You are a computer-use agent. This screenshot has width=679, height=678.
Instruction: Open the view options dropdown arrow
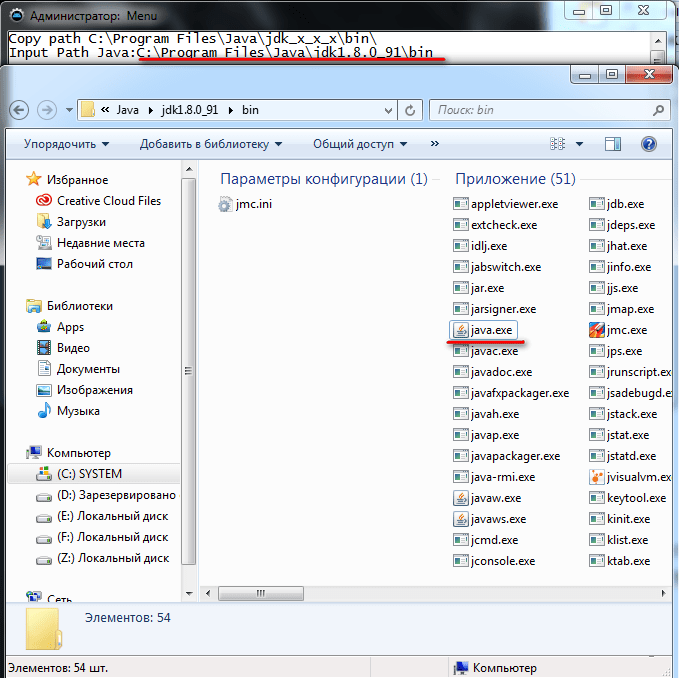pos(579,144)
